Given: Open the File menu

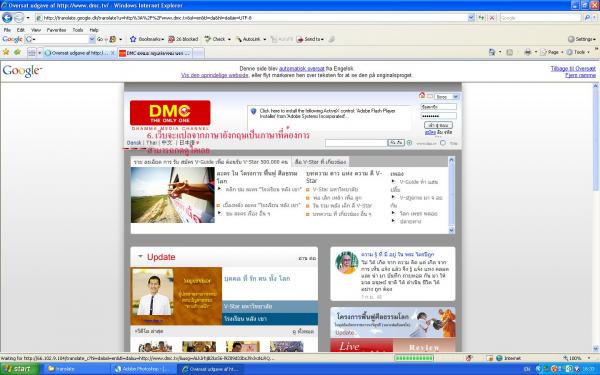Looking at the screenshot, I should pyautogui.click(x=7, y=30).
